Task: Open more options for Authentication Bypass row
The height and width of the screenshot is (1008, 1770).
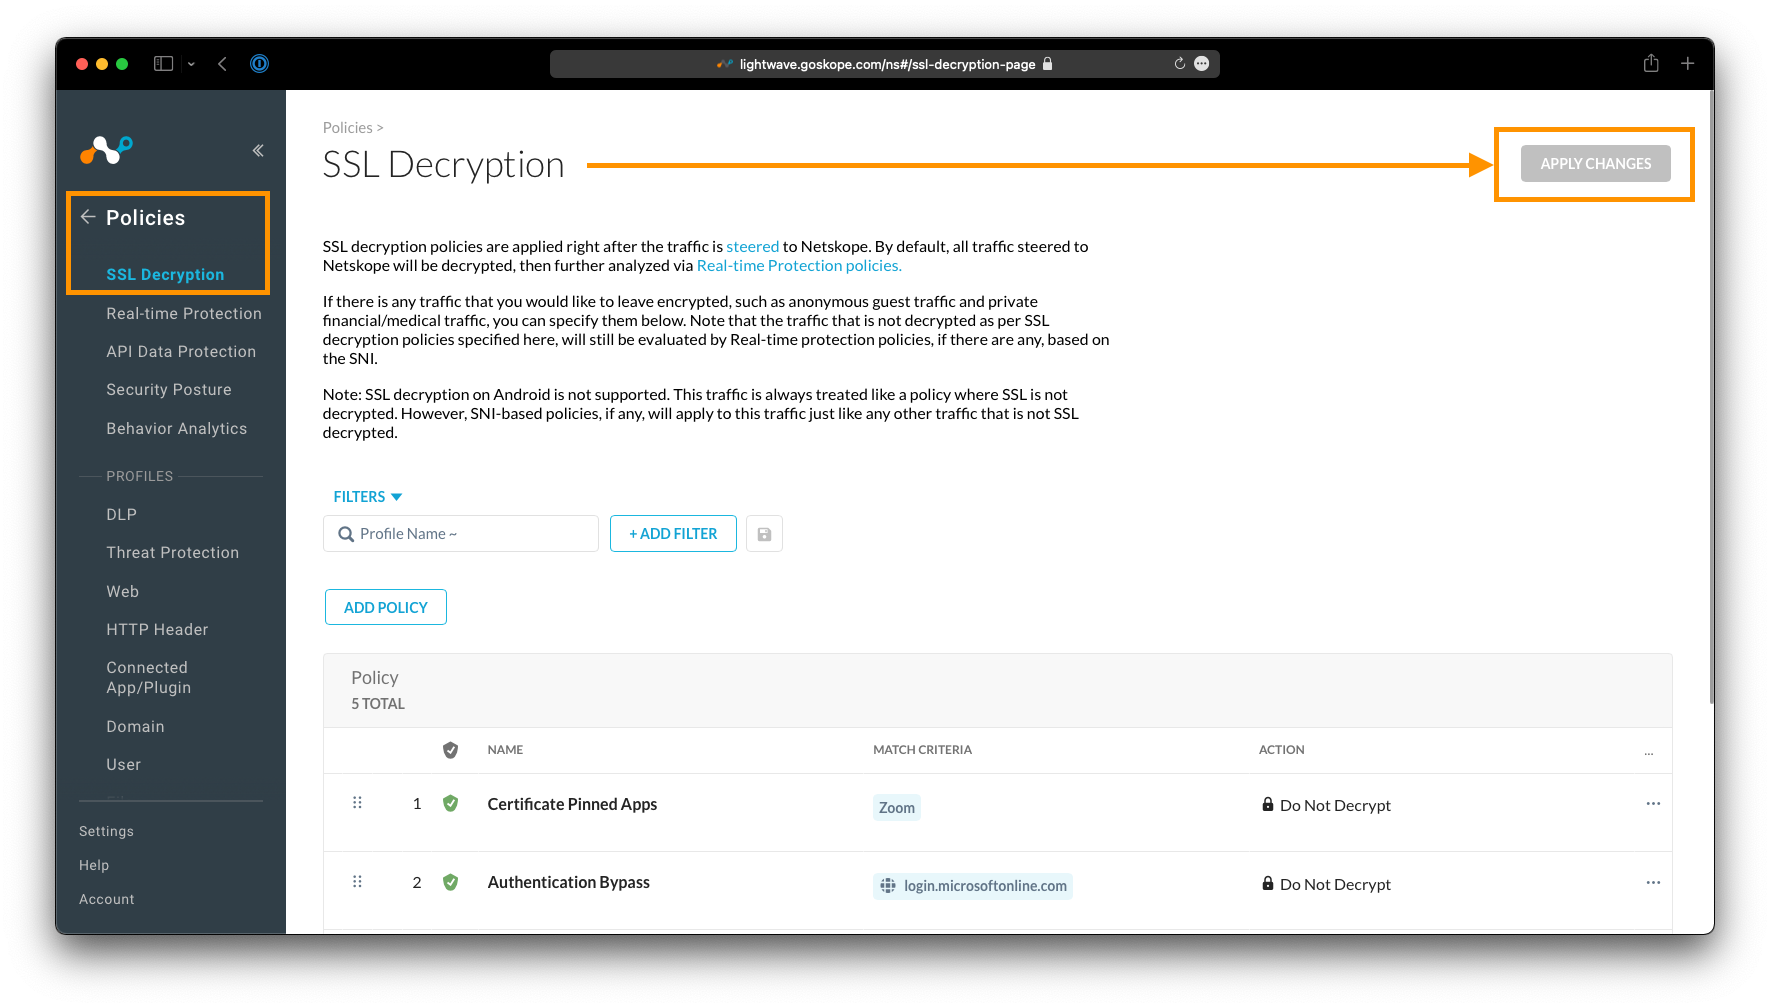Action: click(1652, 883)
